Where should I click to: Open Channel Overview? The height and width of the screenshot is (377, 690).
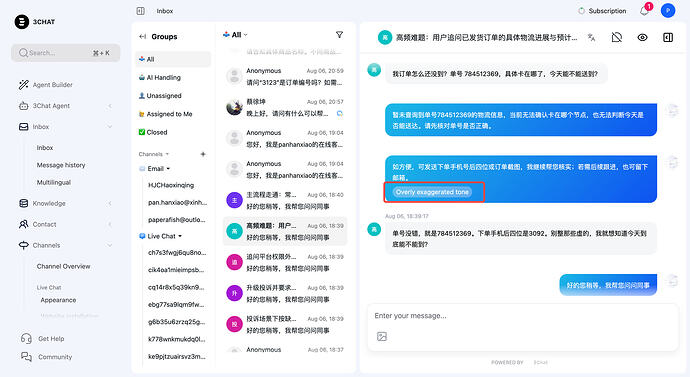point(63,266)
